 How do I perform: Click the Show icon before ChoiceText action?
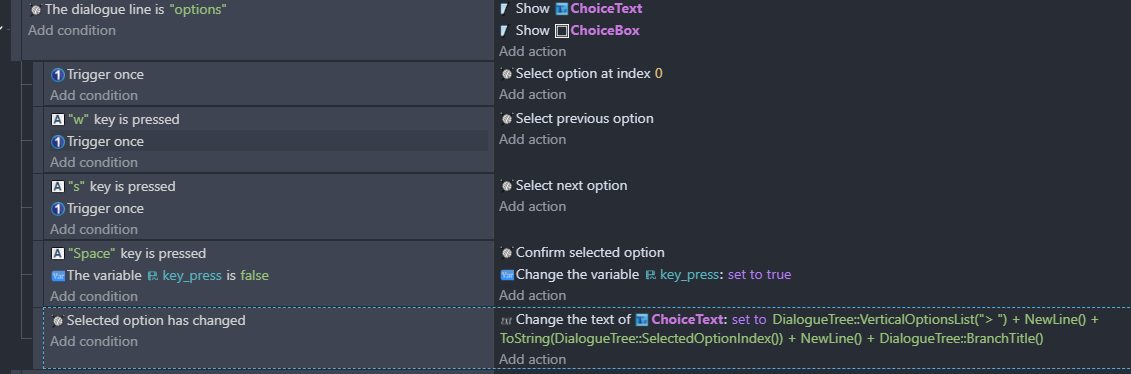coord(505,9)
